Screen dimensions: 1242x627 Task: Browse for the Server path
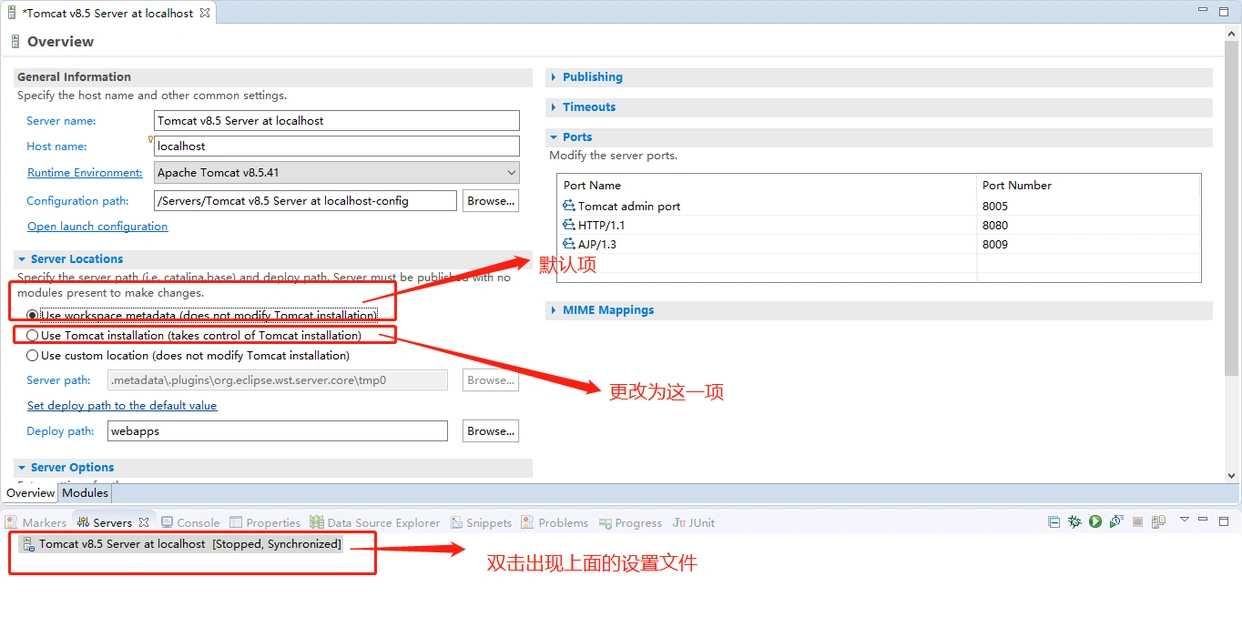click(490, 380)
